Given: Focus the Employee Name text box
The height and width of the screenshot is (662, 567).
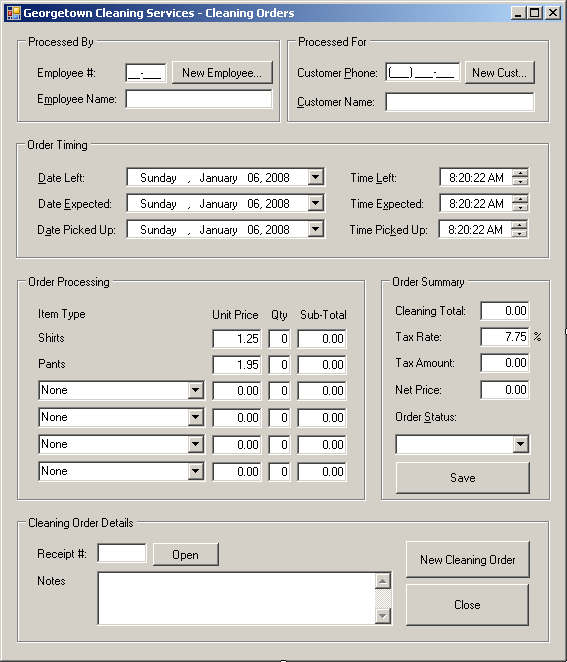Looking at the screenshot, I should pos(199,99).
